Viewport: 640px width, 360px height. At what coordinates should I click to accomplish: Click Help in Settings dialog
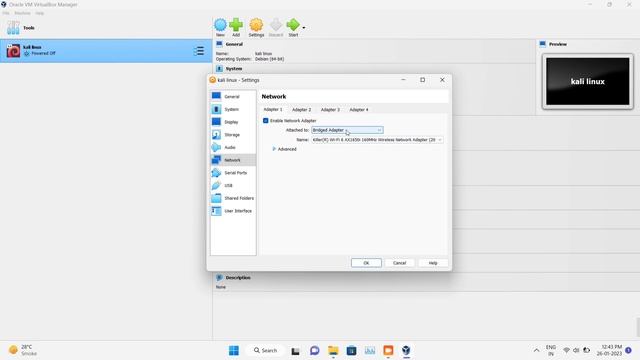(433, 263)
